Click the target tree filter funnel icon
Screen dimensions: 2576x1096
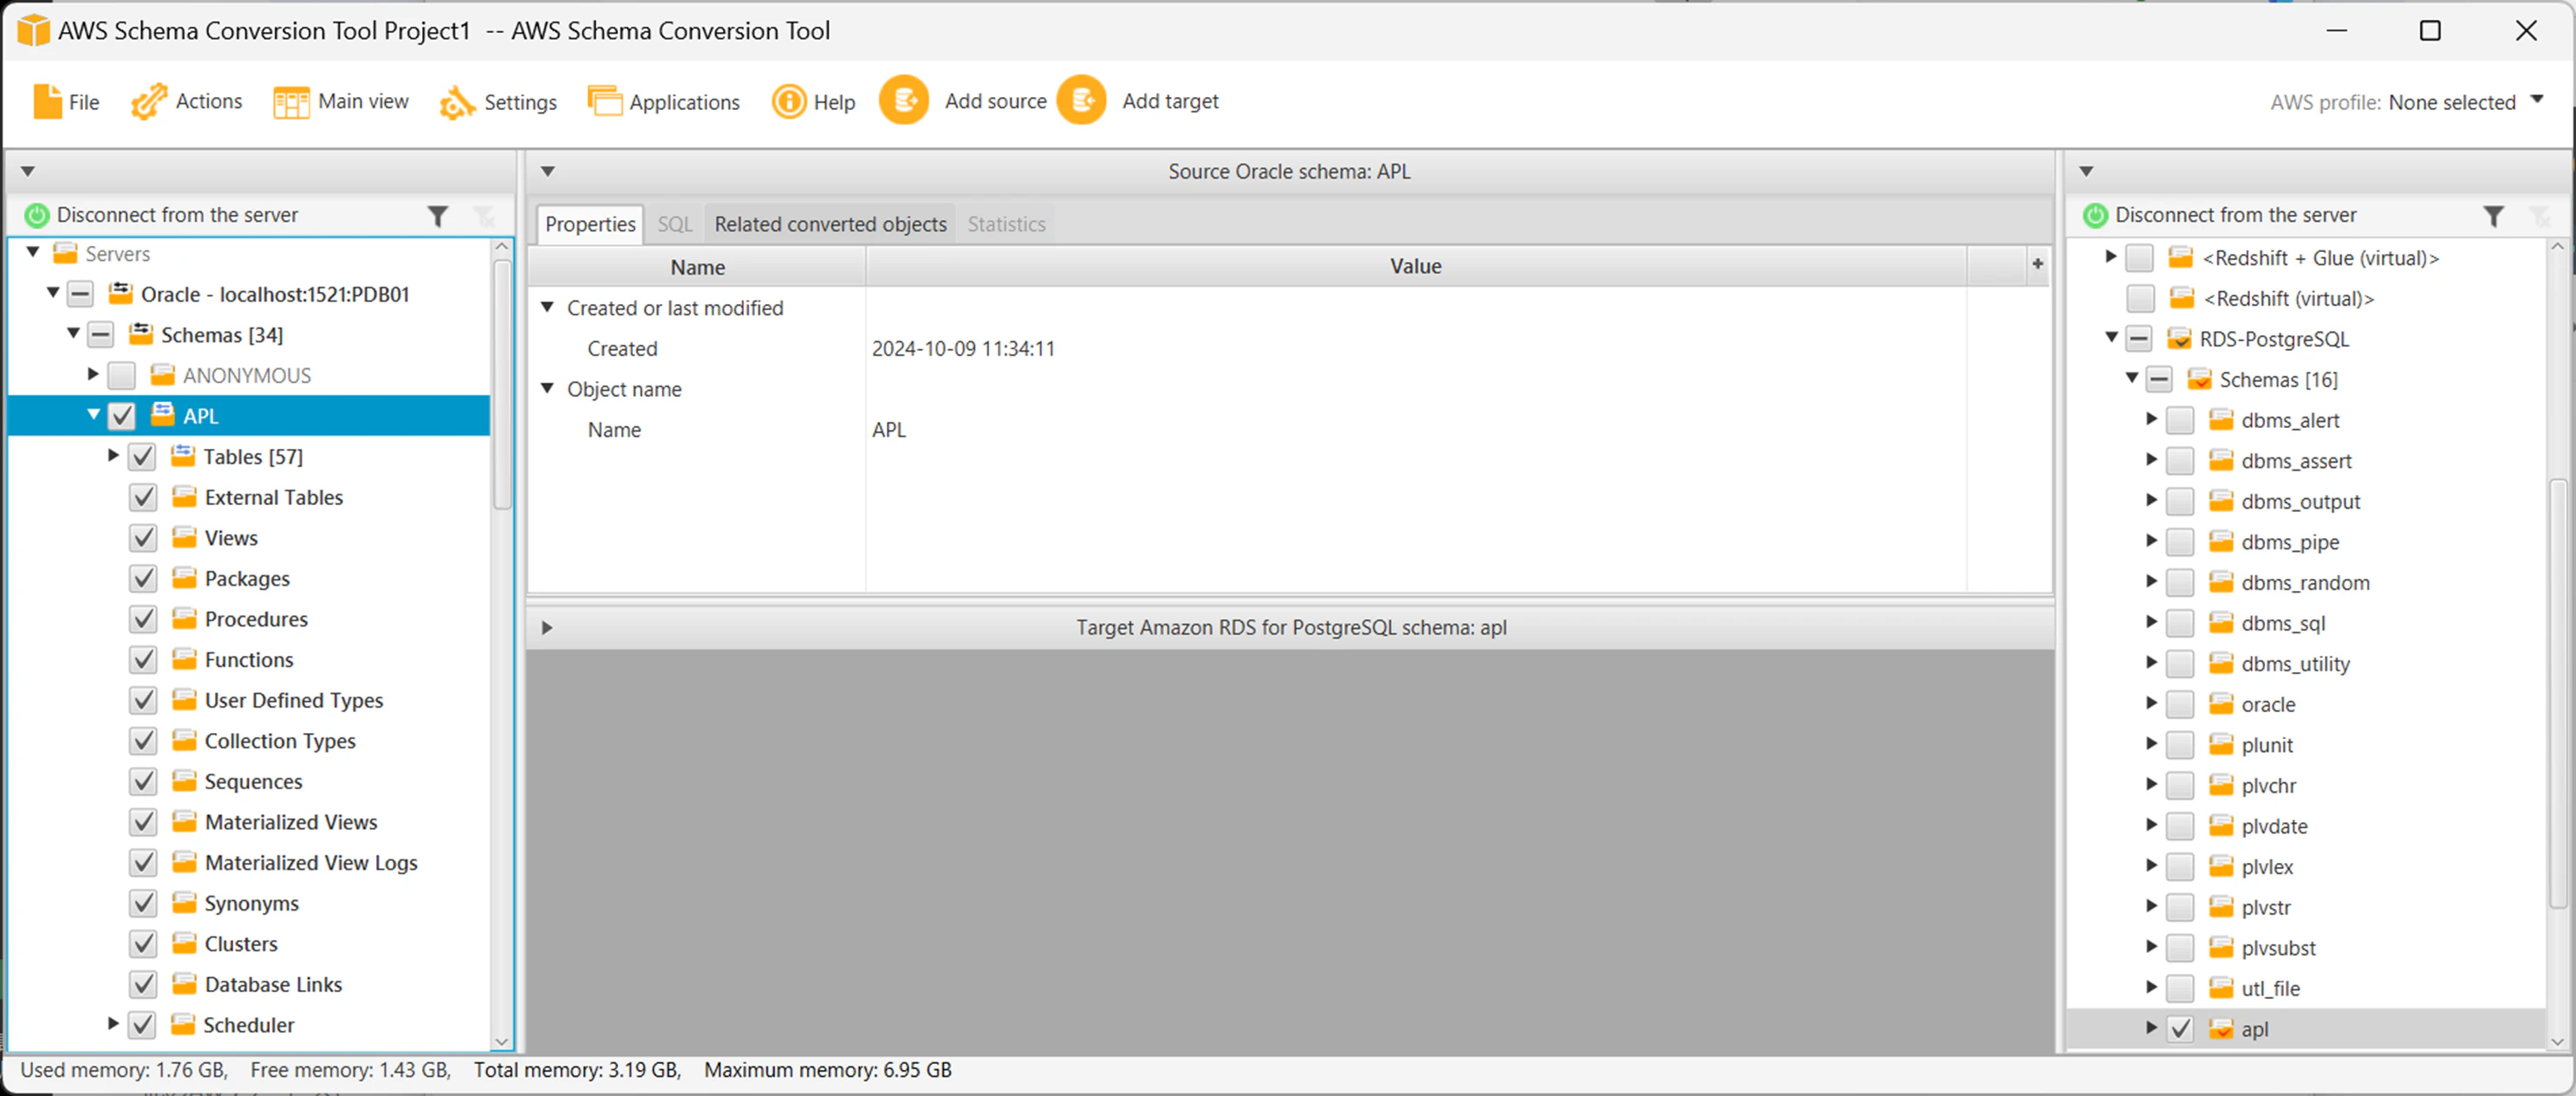[x=2494, y=215]
